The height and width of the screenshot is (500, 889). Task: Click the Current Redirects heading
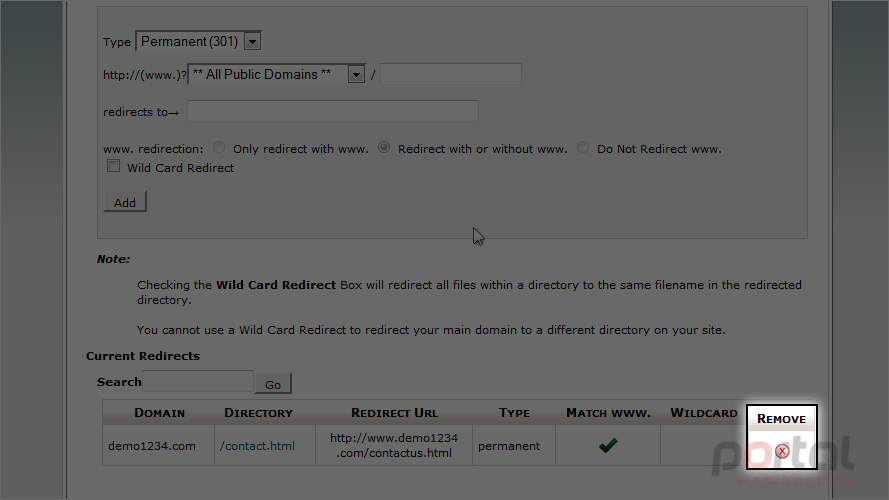[x=143, y=356]
